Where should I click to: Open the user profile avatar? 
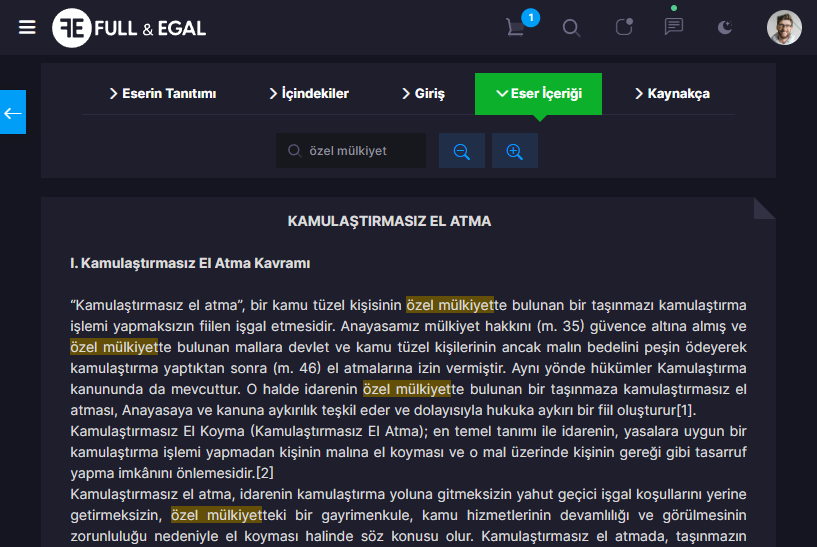pyautogui.click(x=784, y=28)
